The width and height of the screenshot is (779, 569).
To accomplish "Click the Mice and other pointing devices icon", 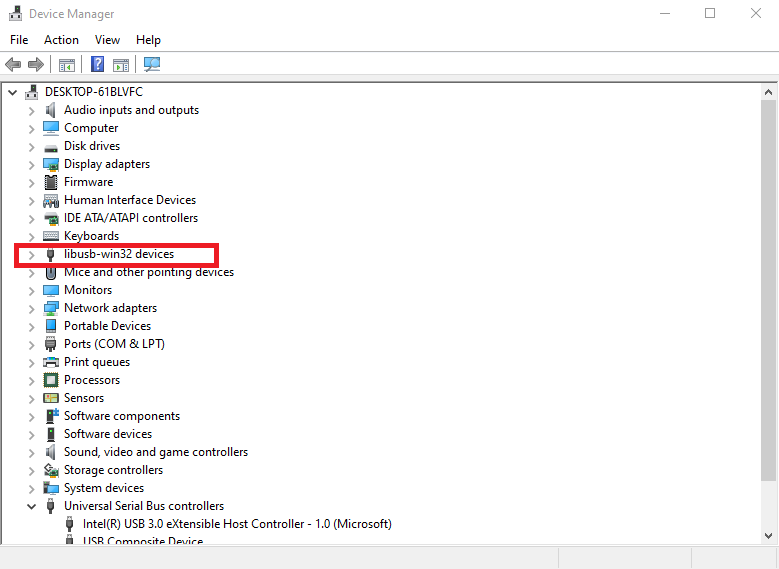I will (x=51, y=272).
